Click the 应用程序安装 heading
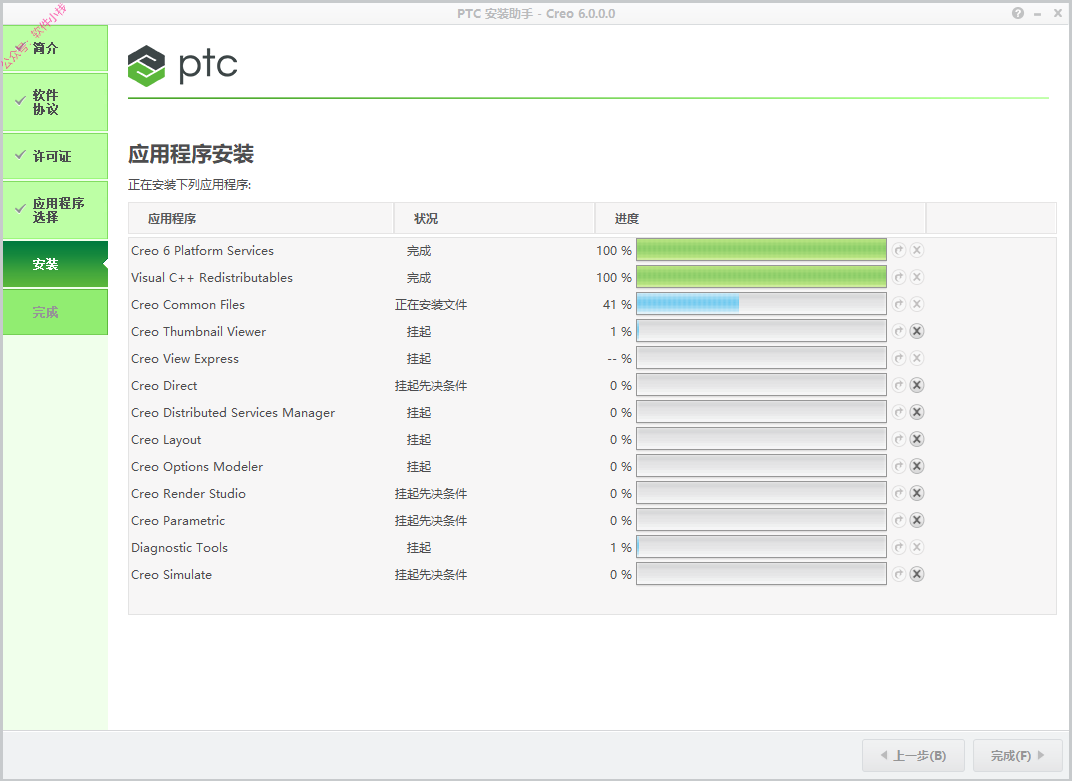This screenshot has width=1072, height=781. tap(191, 155)
